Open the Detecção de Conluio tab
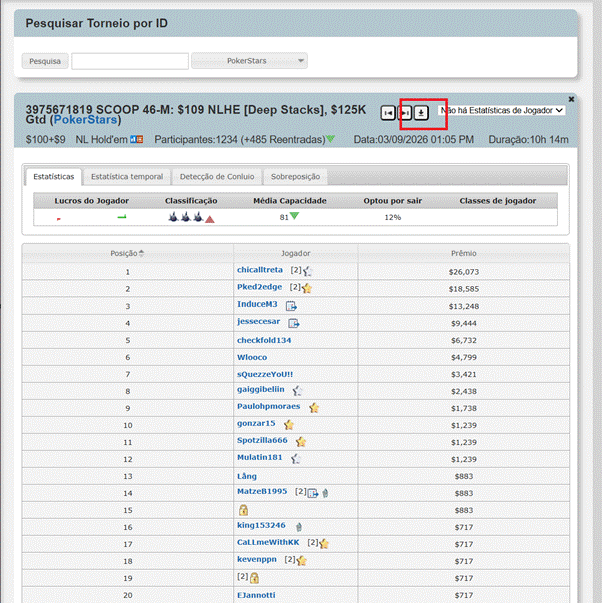602x603 pixels. pos(217,177)
